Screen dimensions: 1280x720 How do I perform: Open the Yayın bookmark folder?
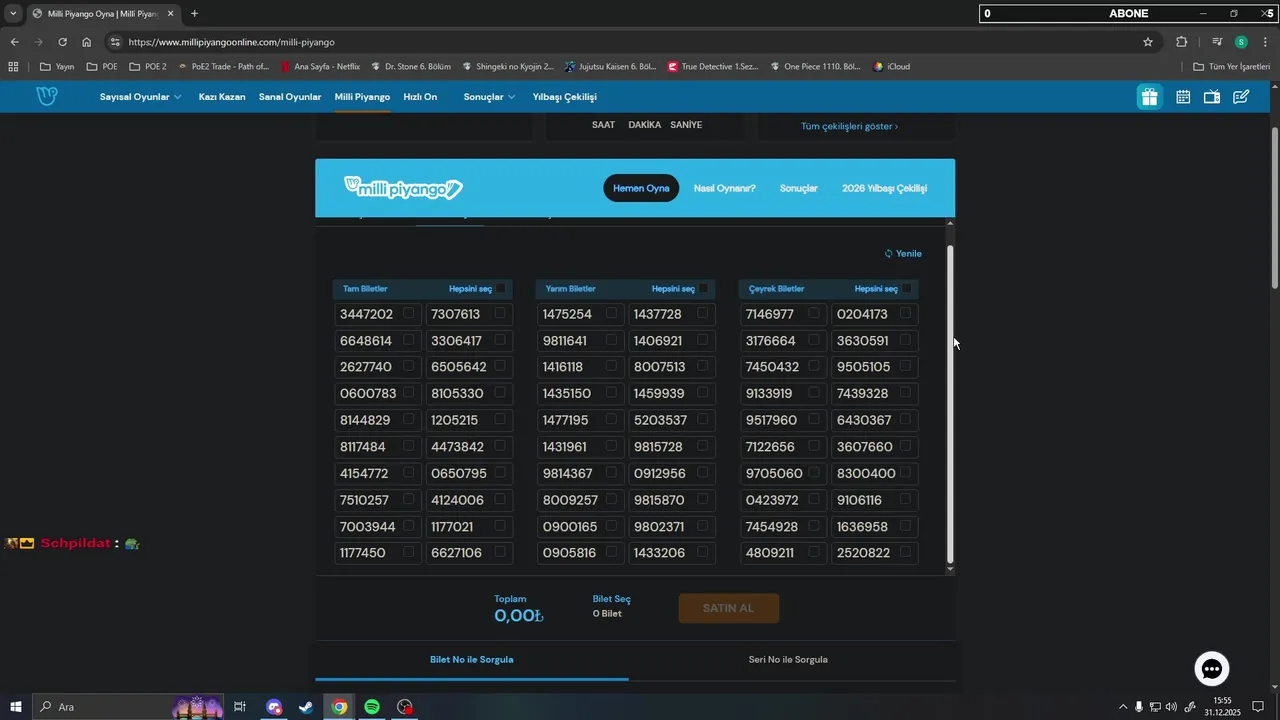[x=57, y=67]
